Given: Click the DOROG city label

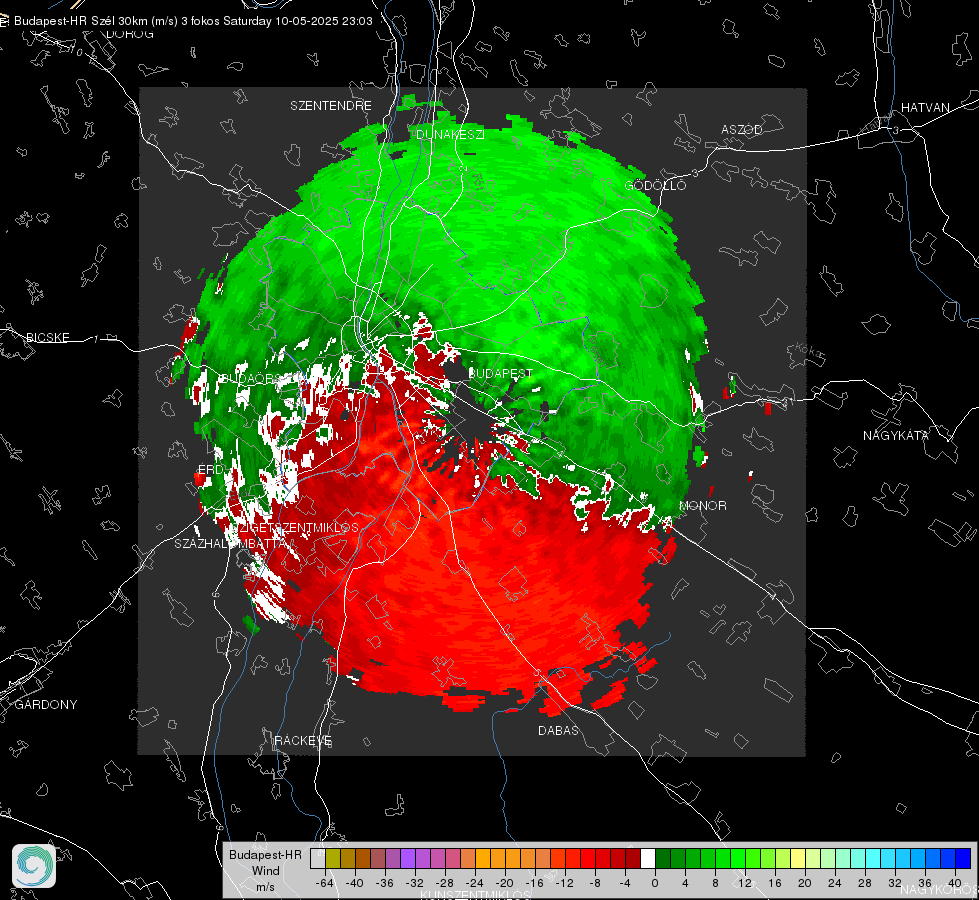Looking at the screenshot, I should 130,34.
